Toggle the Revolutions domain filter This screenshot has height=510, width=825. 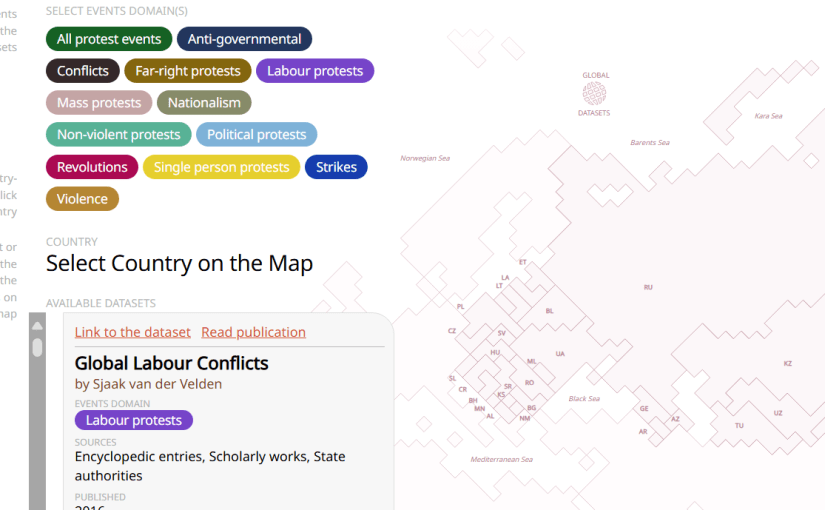tap(92, 167)
